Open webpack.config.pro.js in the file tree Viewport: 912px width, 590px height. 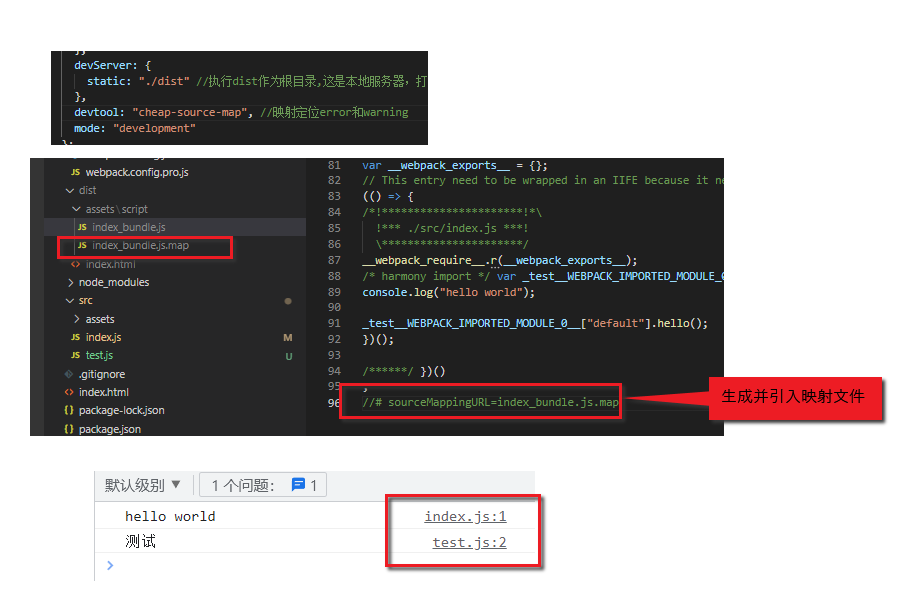coord(137,172)
